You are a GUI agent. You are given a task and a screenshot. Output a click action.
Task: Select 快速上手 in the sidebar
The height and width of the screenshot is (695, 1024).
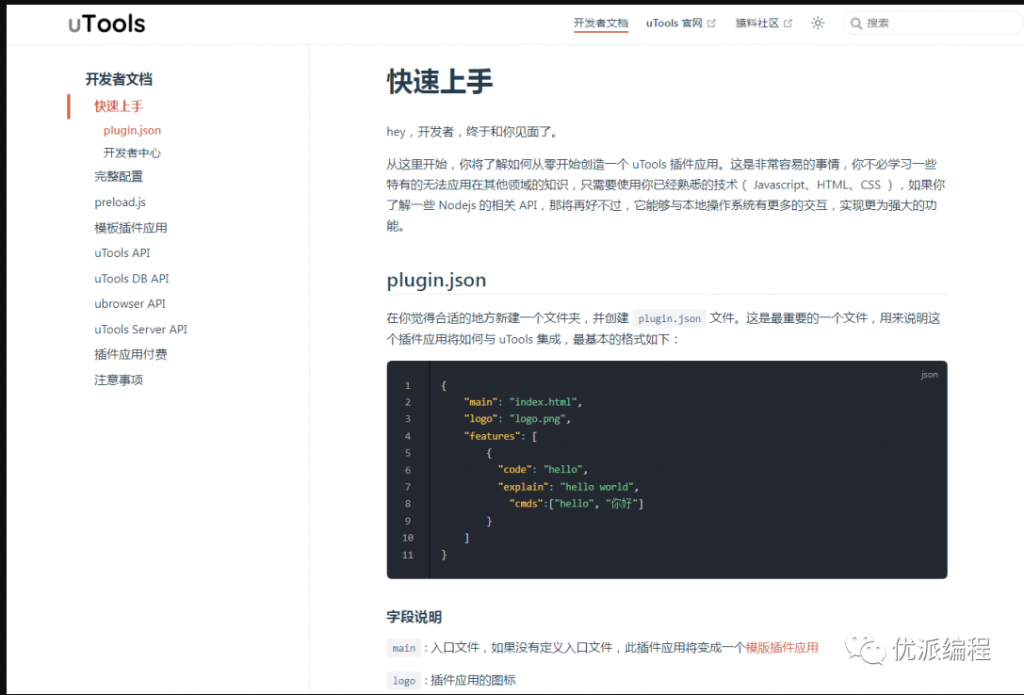[x=119, y=106]
